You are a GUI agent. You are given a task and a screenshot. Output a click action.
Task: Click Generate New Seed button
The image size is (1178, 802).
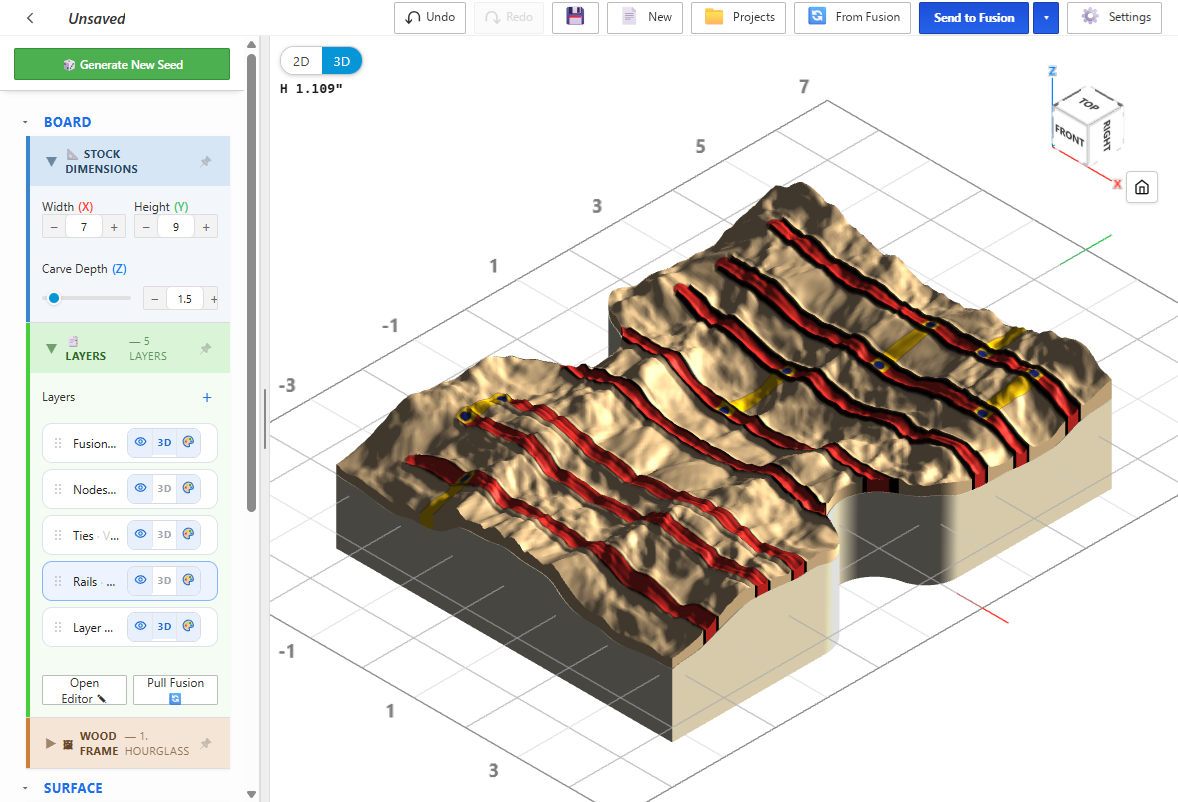pos(122,65)
